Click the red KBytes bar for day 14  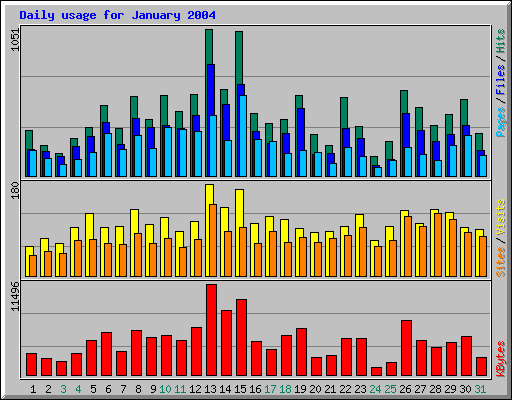click(x=226, y=343)
